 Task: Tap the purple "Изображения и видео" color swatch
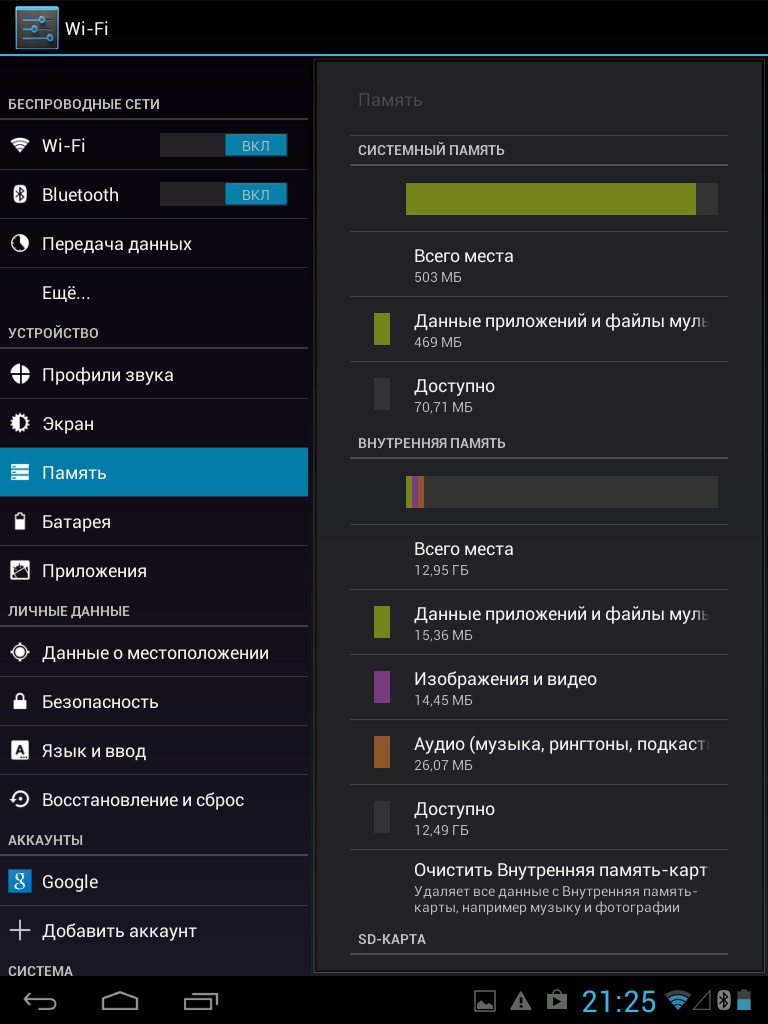point(382,687)
